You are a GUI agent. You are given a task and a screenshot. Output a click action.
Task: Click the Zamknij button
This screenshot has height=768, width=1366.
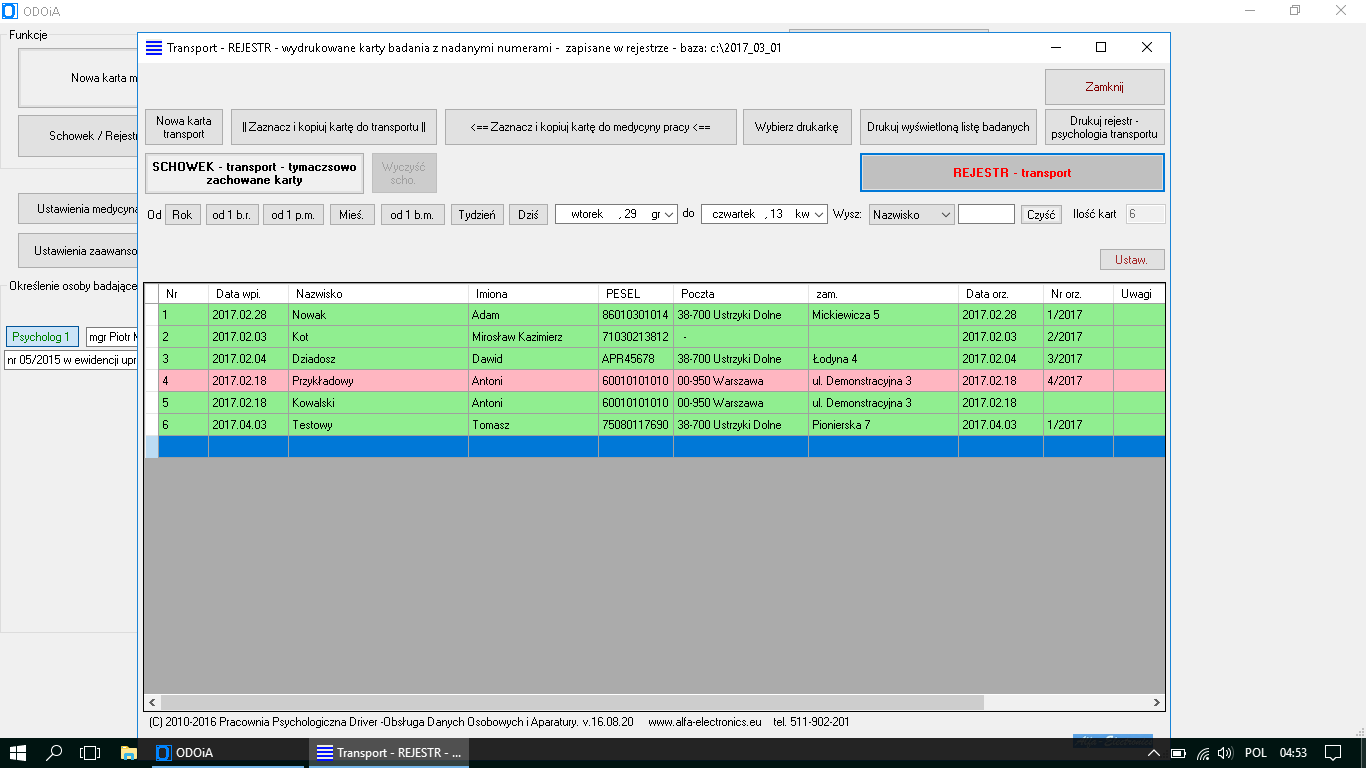1104,87
